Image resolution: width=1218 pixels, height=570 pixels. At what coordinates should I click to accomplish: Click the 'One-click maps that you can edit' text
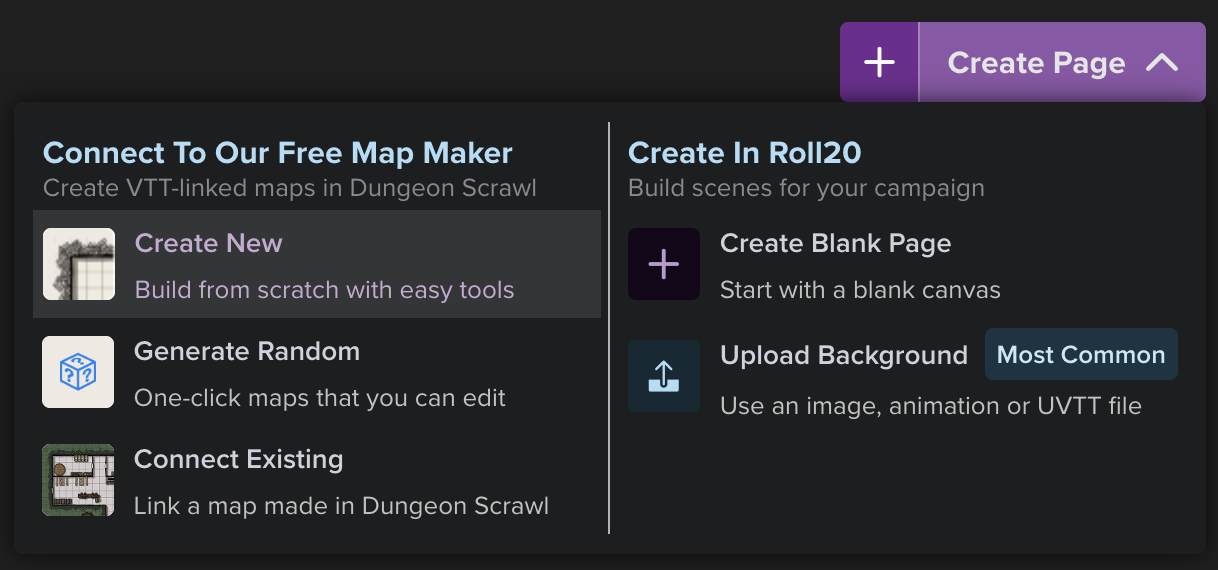[x=320, y=398]
